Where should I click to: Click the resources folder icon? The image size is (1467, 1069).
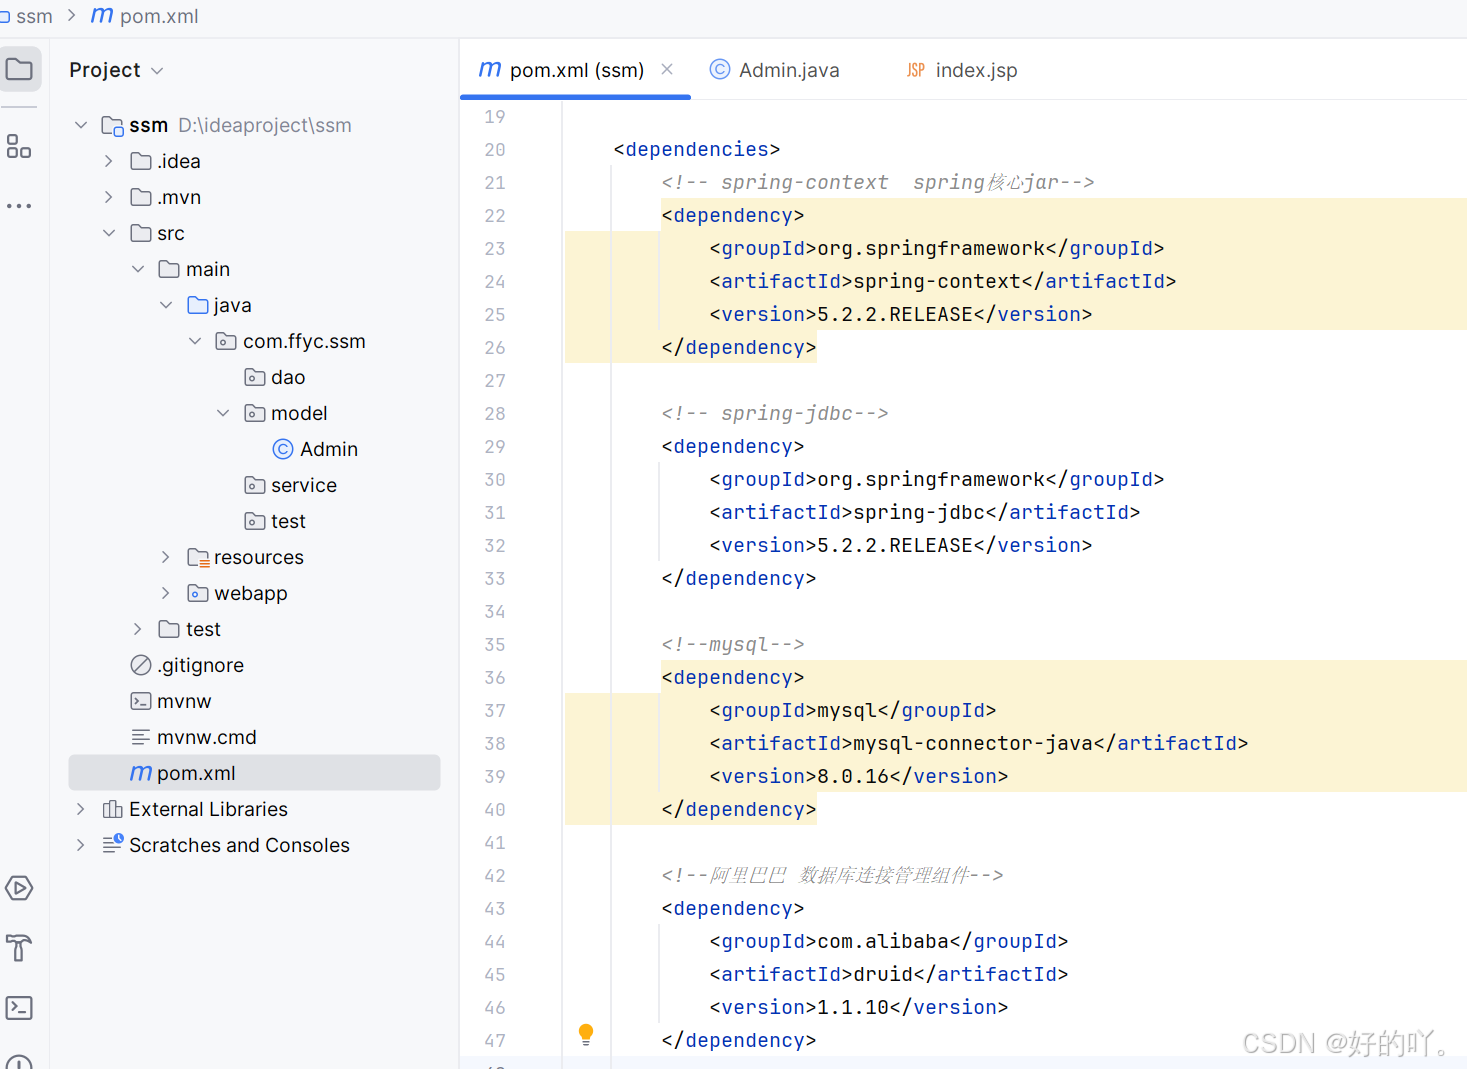coord(198,557)
